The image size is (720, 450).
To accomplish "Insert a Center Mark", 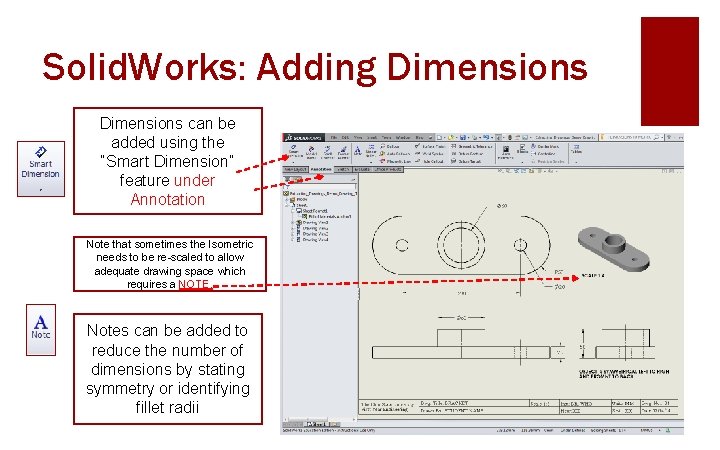I will coord(545,146).
